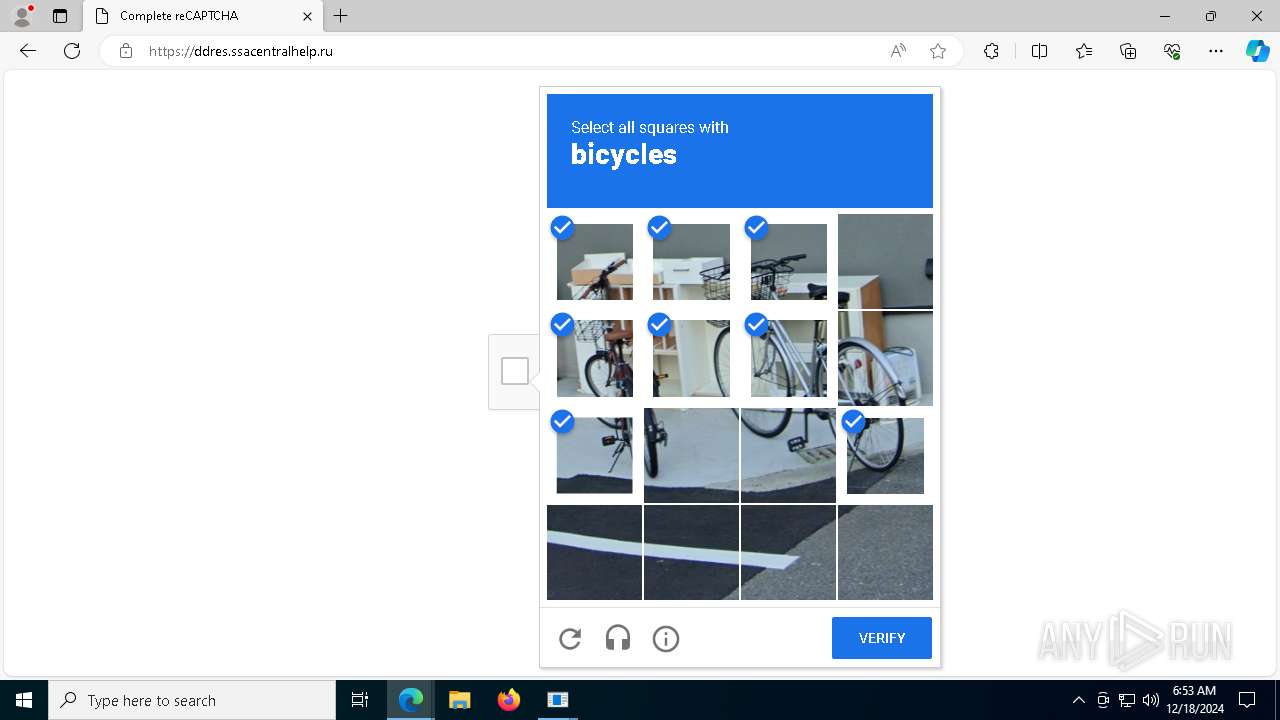Open the notification center

[1247, 700]
